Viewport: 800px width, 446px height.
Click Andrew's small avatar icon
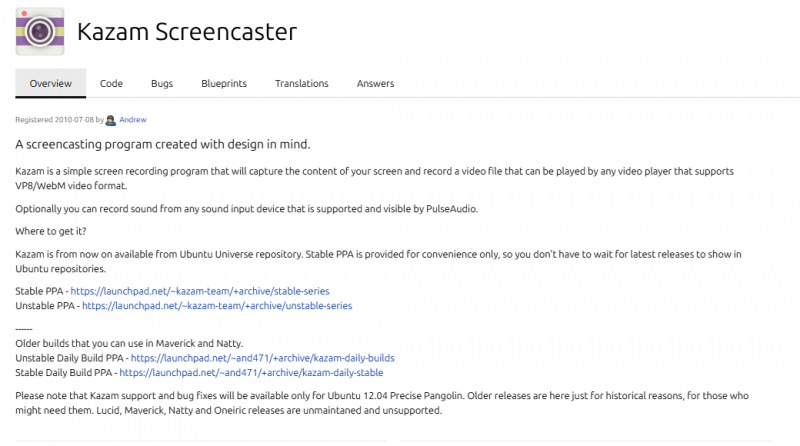[x=110, y=120]
